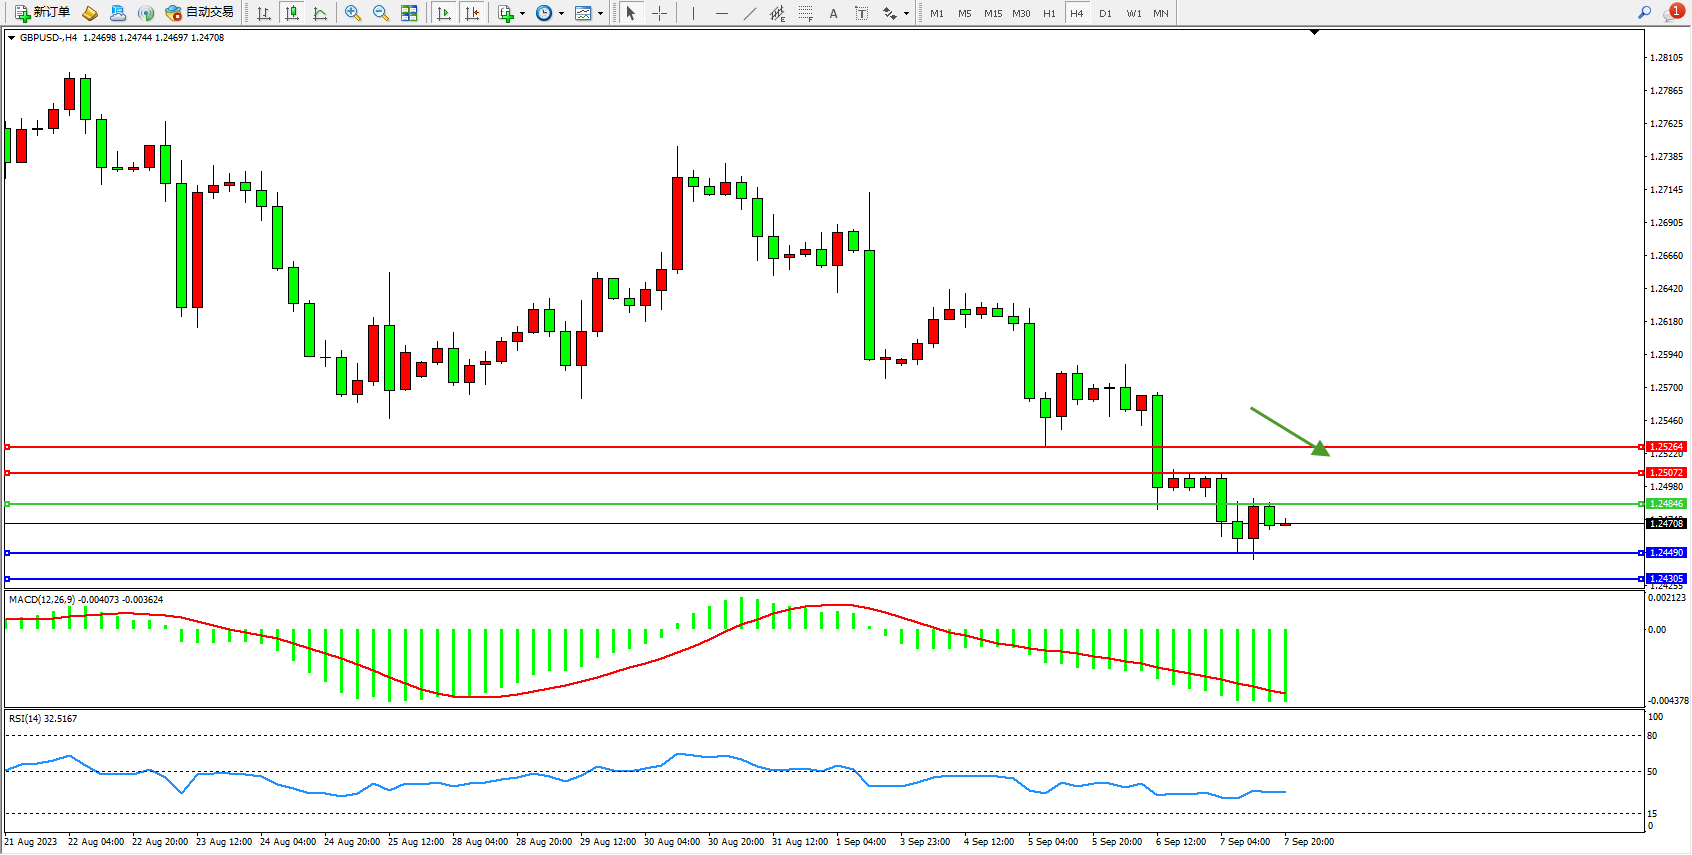
Task: Switch chart to candlestick mode
Action: tap(292, 13)
